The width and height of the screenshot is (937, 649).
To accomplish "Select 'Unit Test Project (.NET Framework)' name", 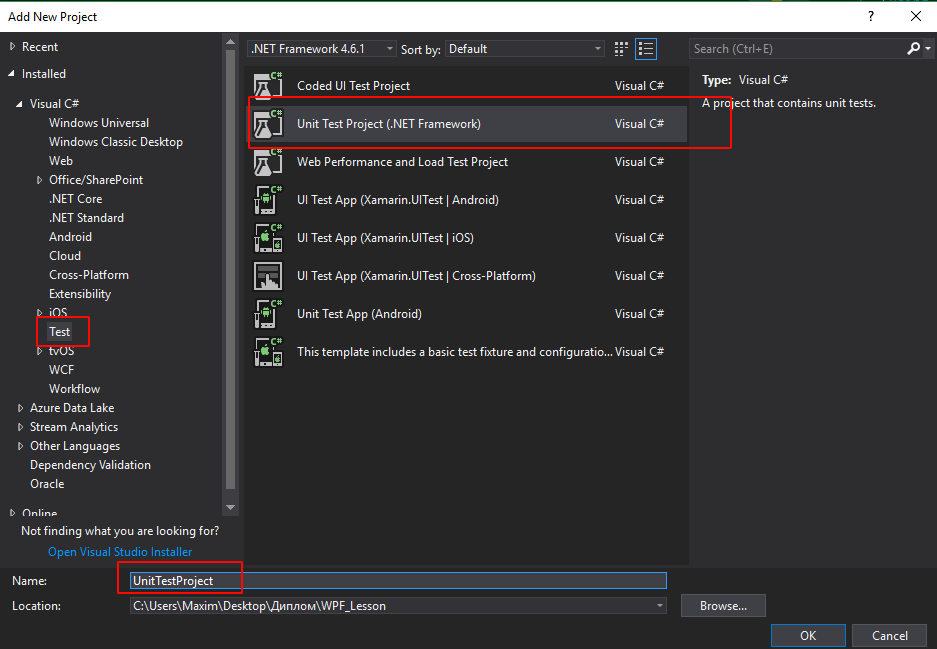I will tap(388, 124).
